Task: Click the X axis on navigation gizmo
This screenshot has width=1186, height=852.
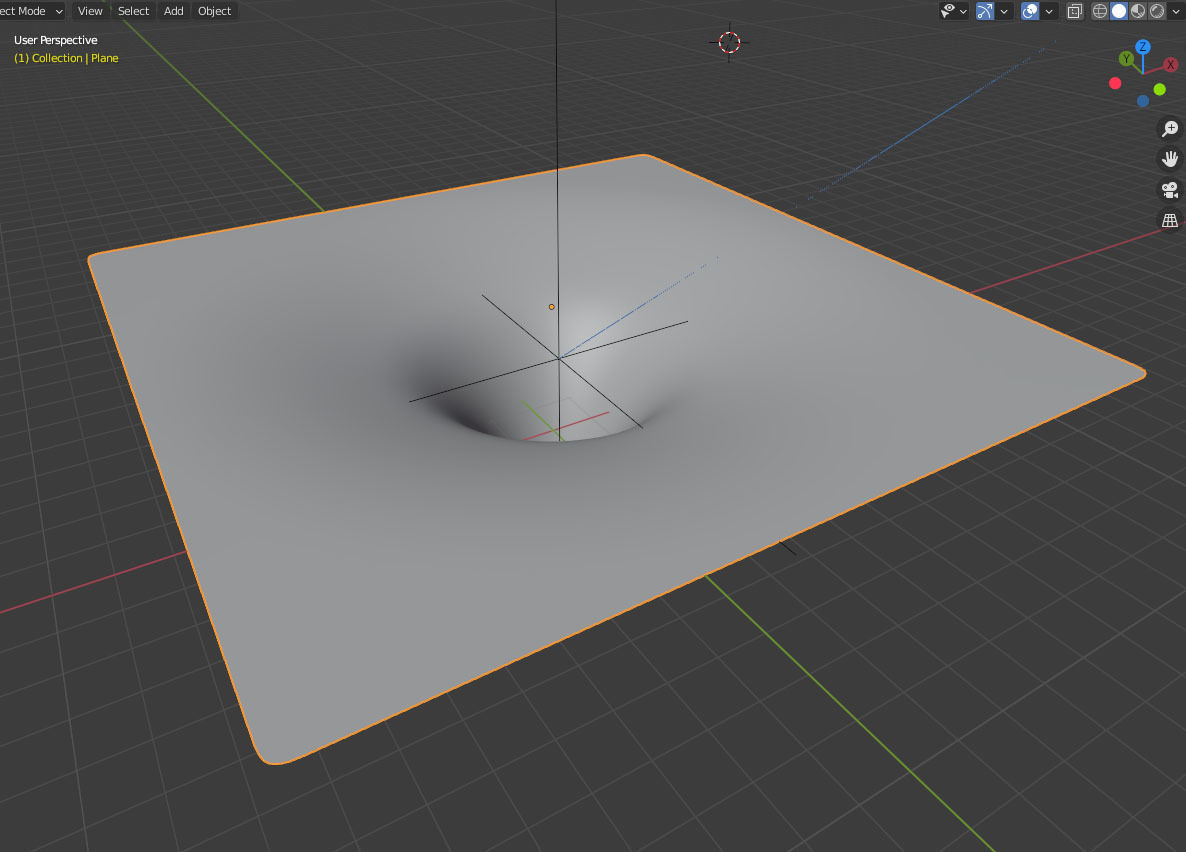Action: click(x=1171, y=64)
